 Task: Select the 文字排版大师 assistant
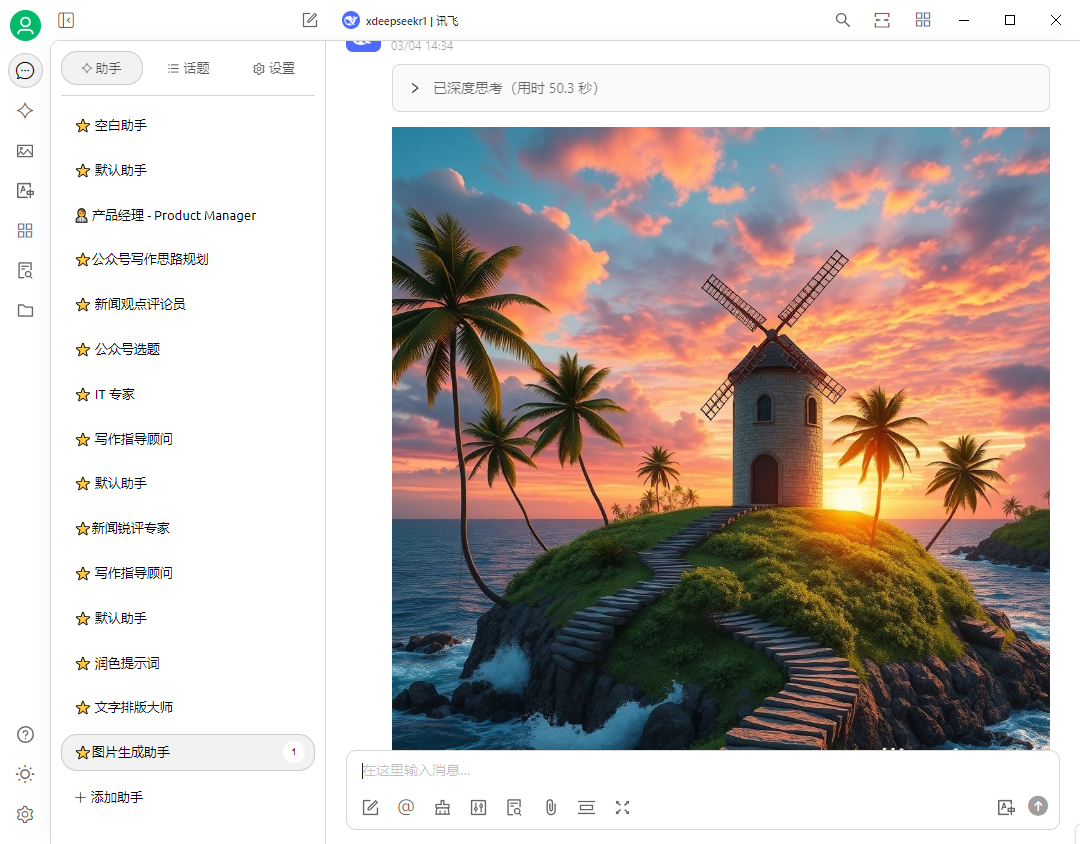[x=133, y=707]
